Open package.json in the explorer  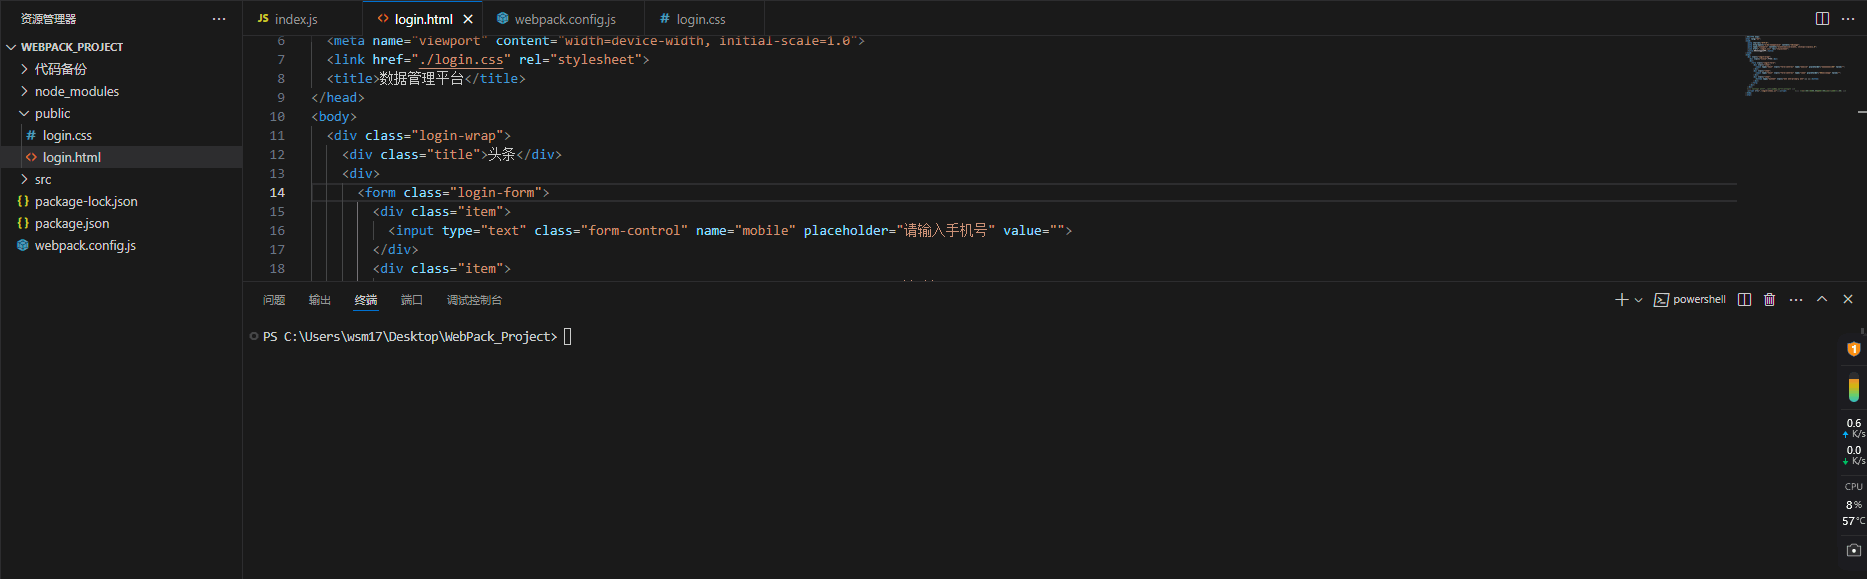tap(72, 223)
